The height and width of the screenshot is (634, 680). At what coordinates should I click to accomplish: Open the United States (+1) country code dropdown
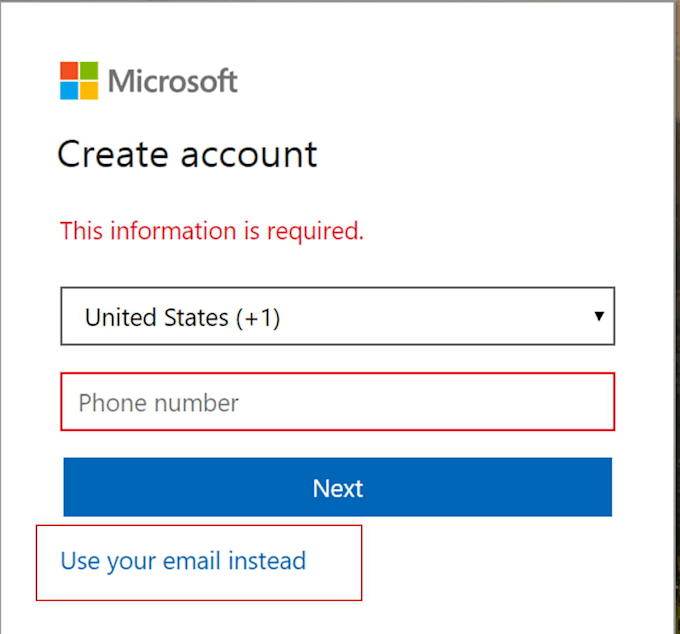pos(337,317)
